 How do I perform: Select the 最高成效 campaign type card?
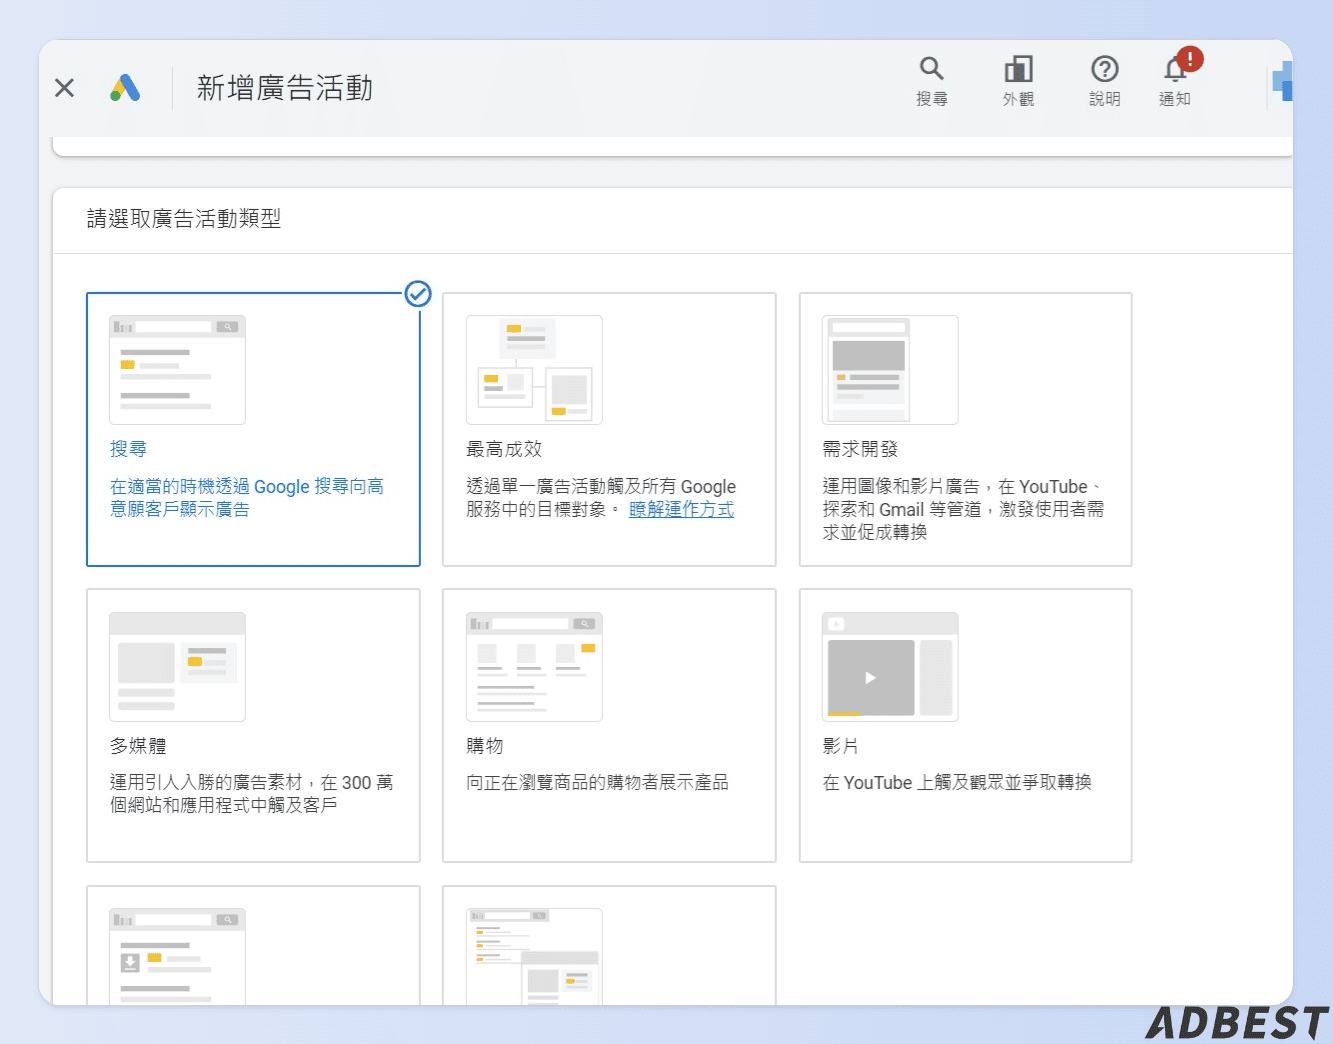[609, 430]
